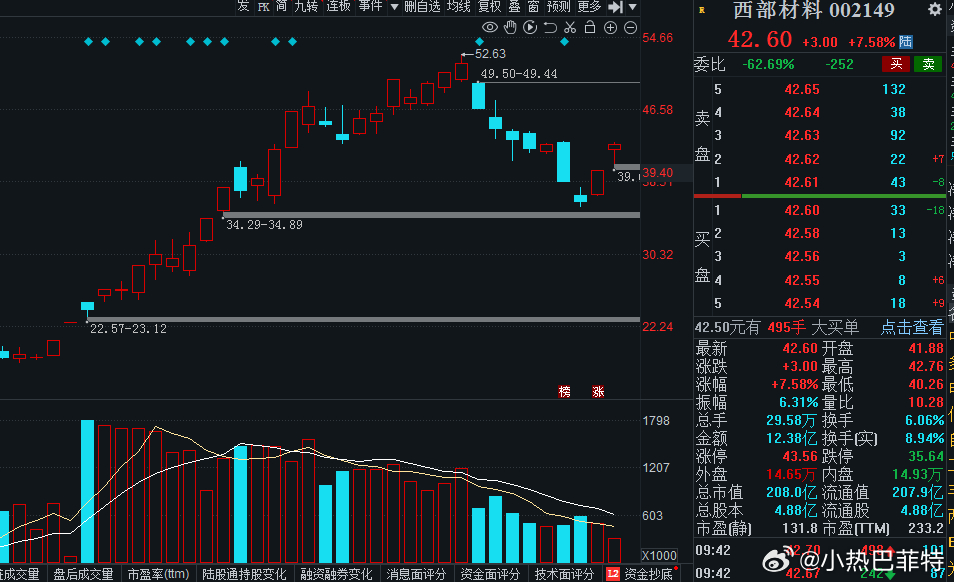
Task: Switch to 陆股通持股变化 tab
Action: pos(244,574)
